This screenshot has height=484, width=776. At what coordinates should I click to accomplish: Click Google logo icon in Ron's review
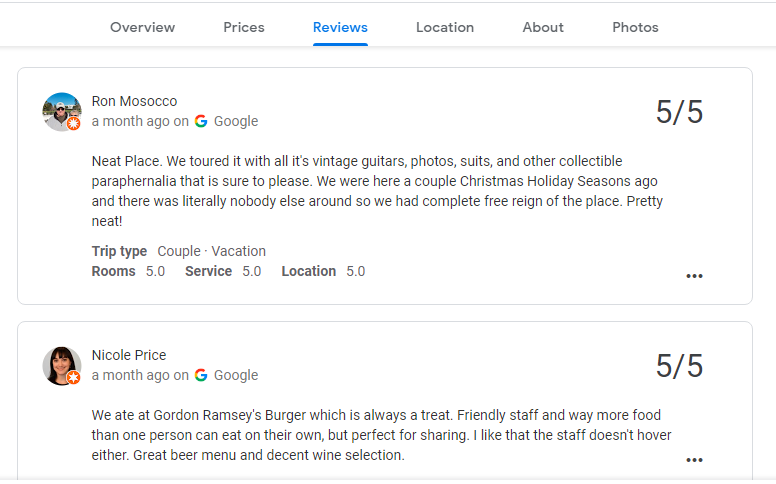tap(201, 121)
